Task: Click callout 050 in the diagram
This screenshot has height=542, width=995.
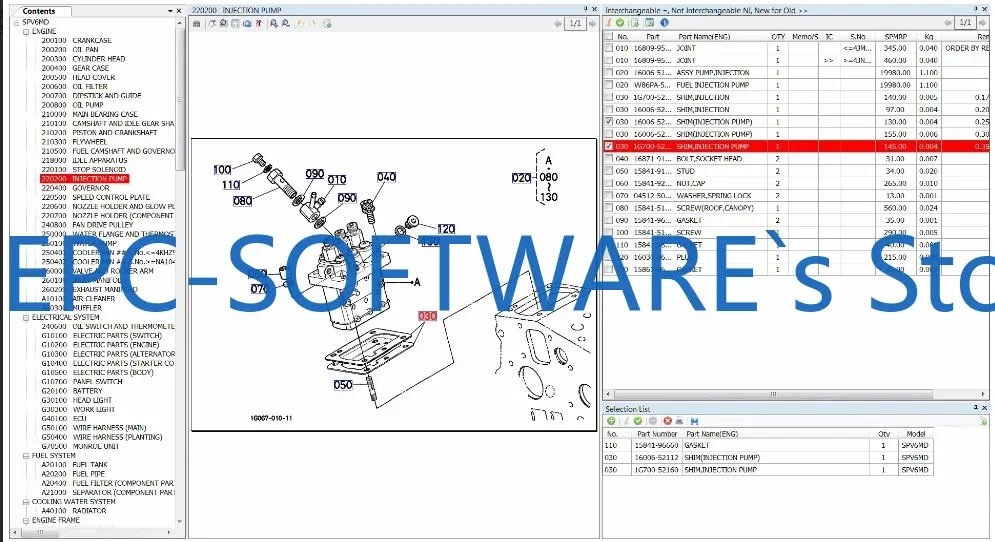Action: click(343, 385)
